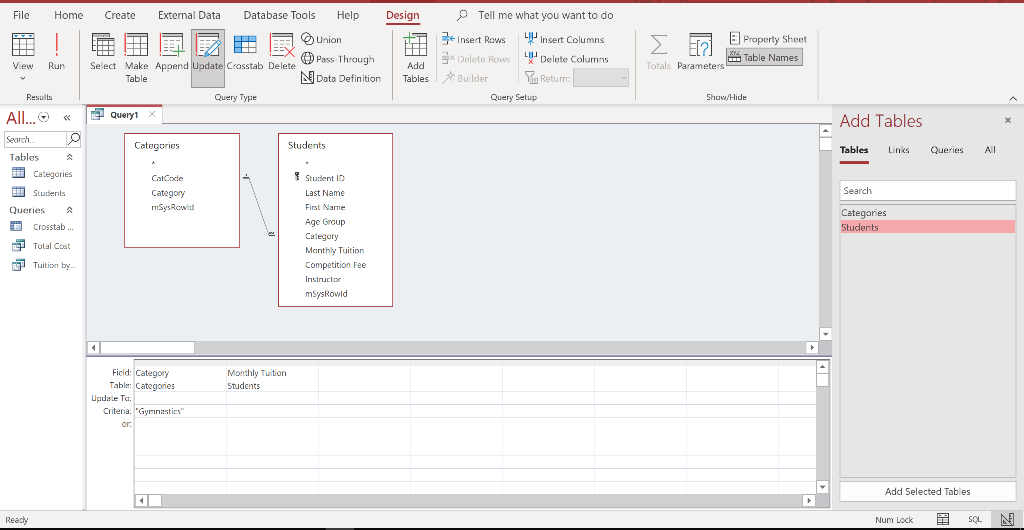The width and height of the screenshot is (1024, 530).
Task: Open the Database Tools tab
Action: [x=280, y=15]
